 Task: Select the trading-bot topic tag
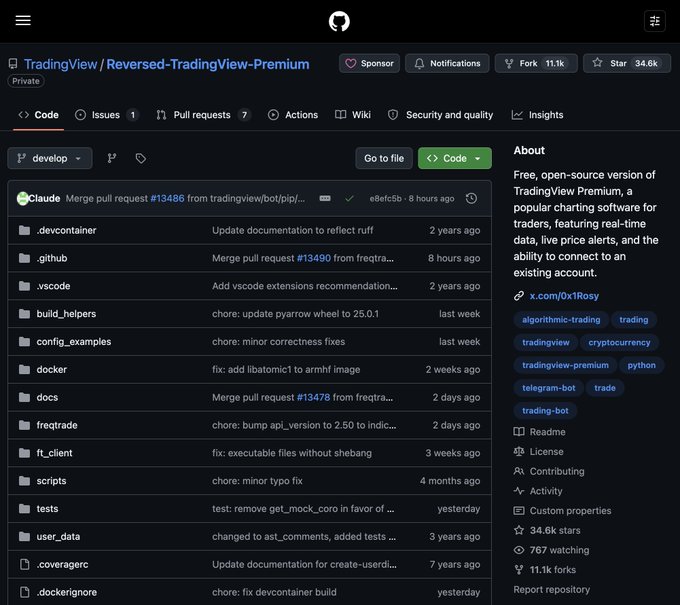point(545,411)
